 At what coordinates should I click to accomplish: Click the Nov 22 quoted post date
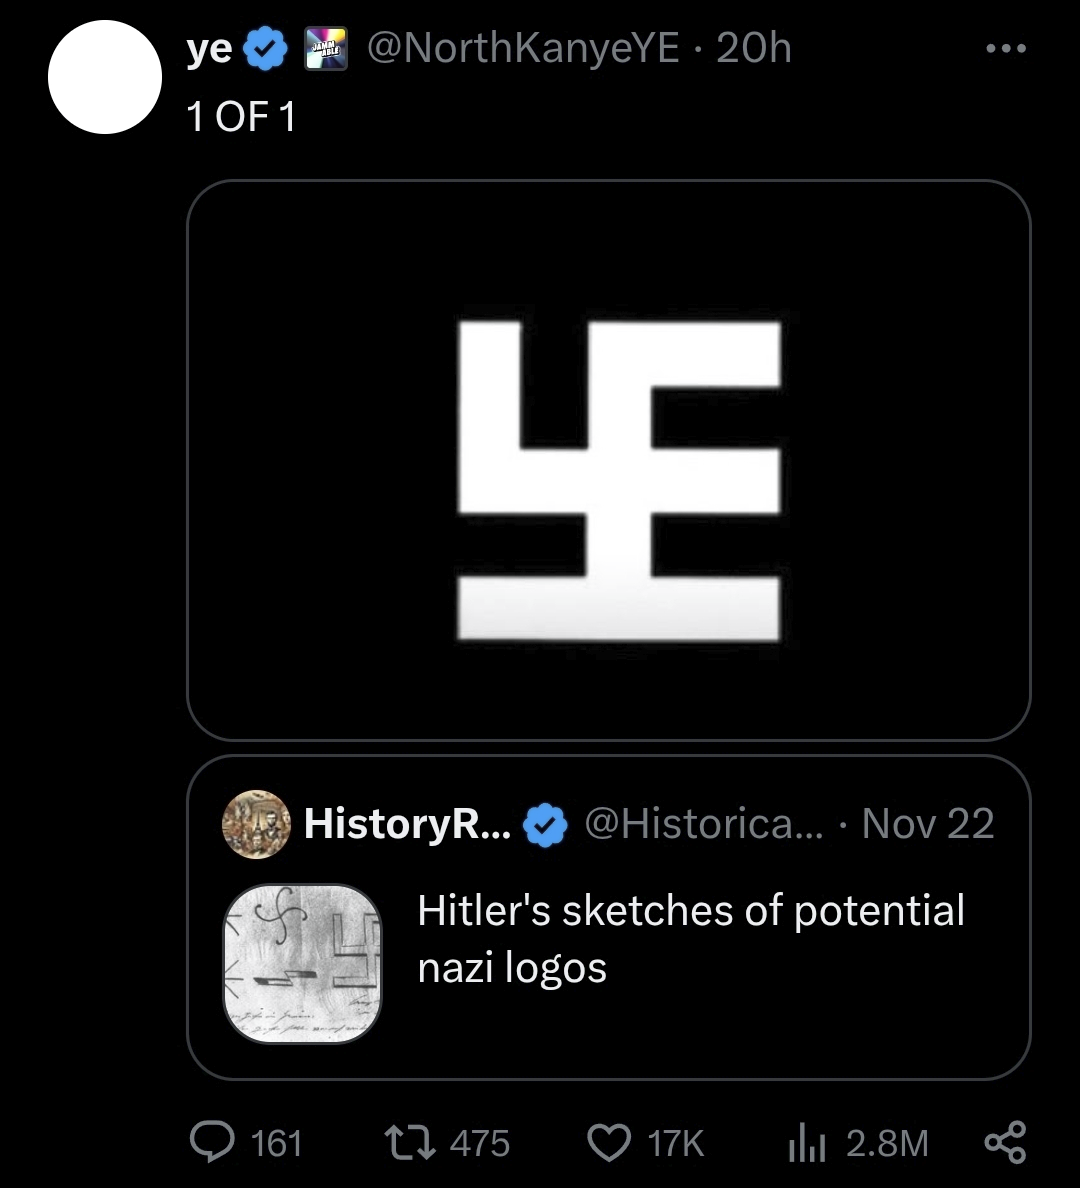(x=928, y=824)
